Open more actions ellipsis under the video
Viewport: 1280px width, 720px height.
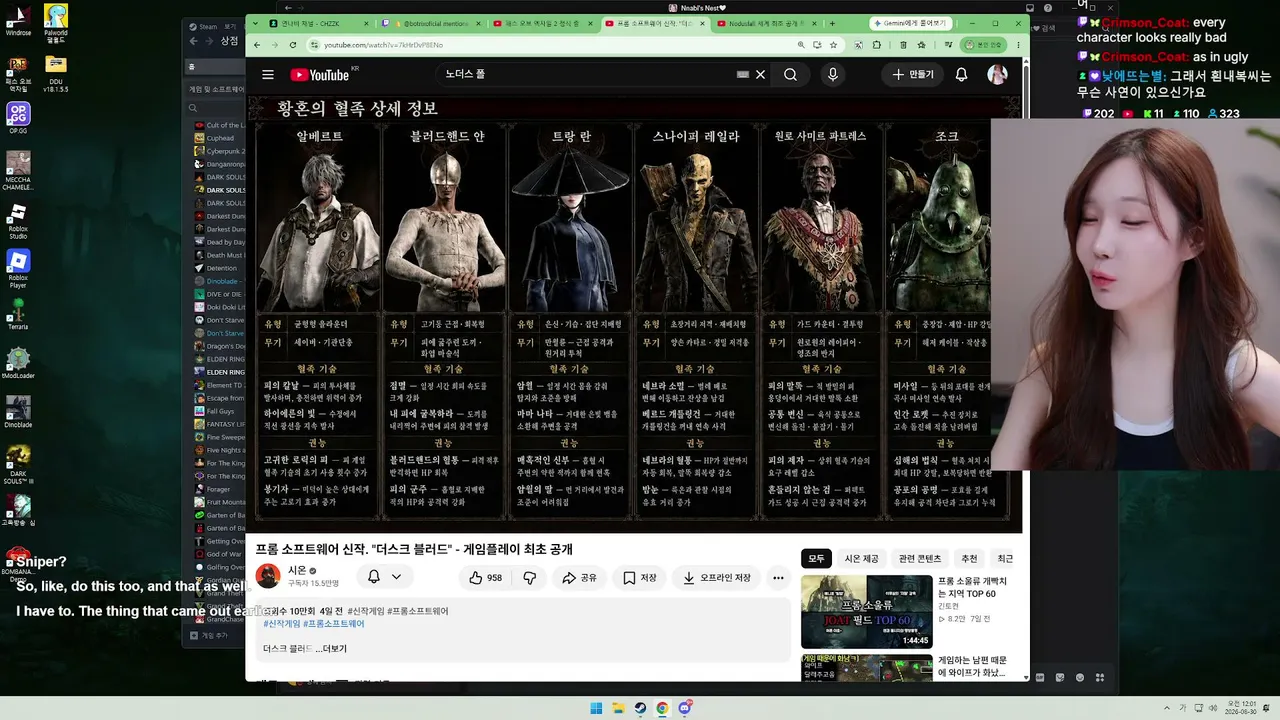pyautogui.click(x=778, y=578)
